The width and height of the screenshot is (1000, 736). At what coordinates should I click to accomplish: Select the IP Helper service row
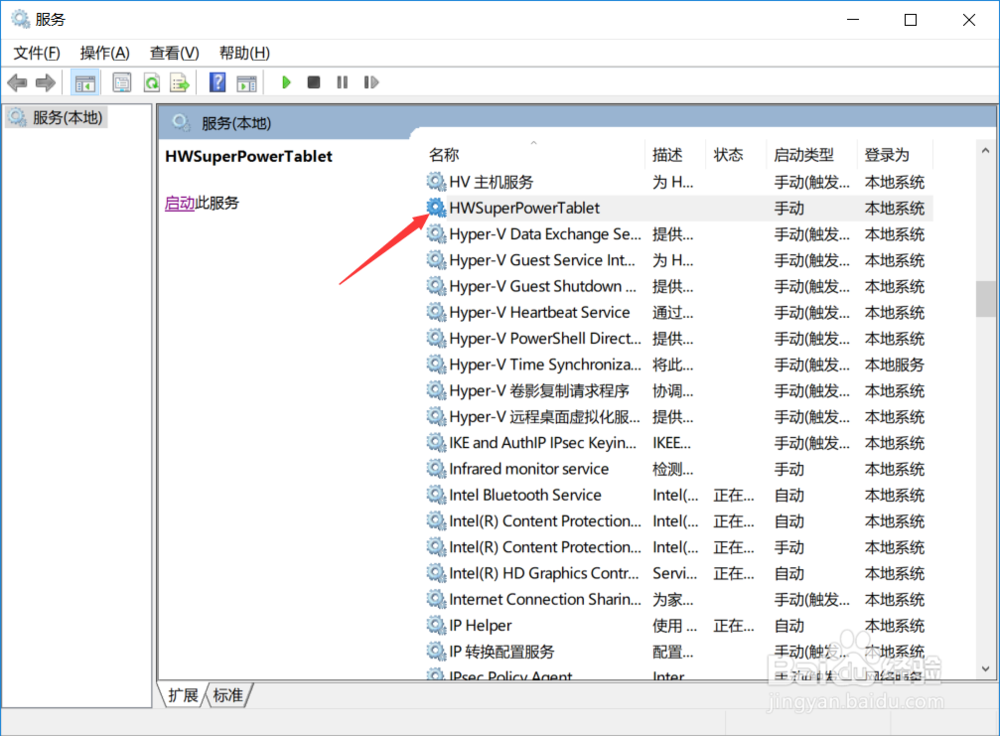[x=677, y=626]
